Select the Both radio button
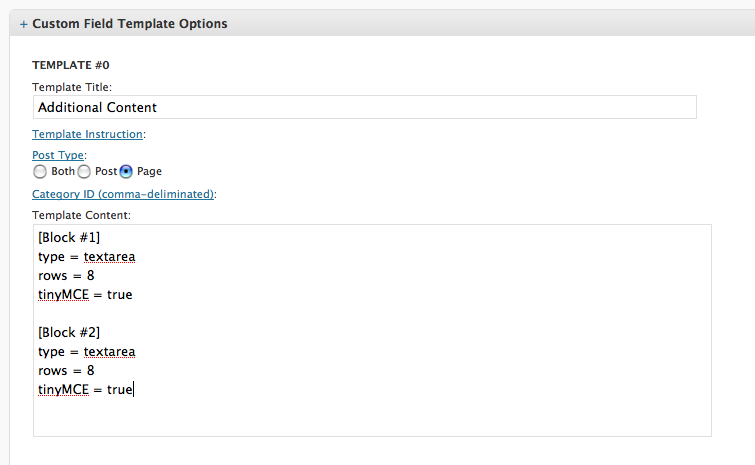 click(40, 171)
